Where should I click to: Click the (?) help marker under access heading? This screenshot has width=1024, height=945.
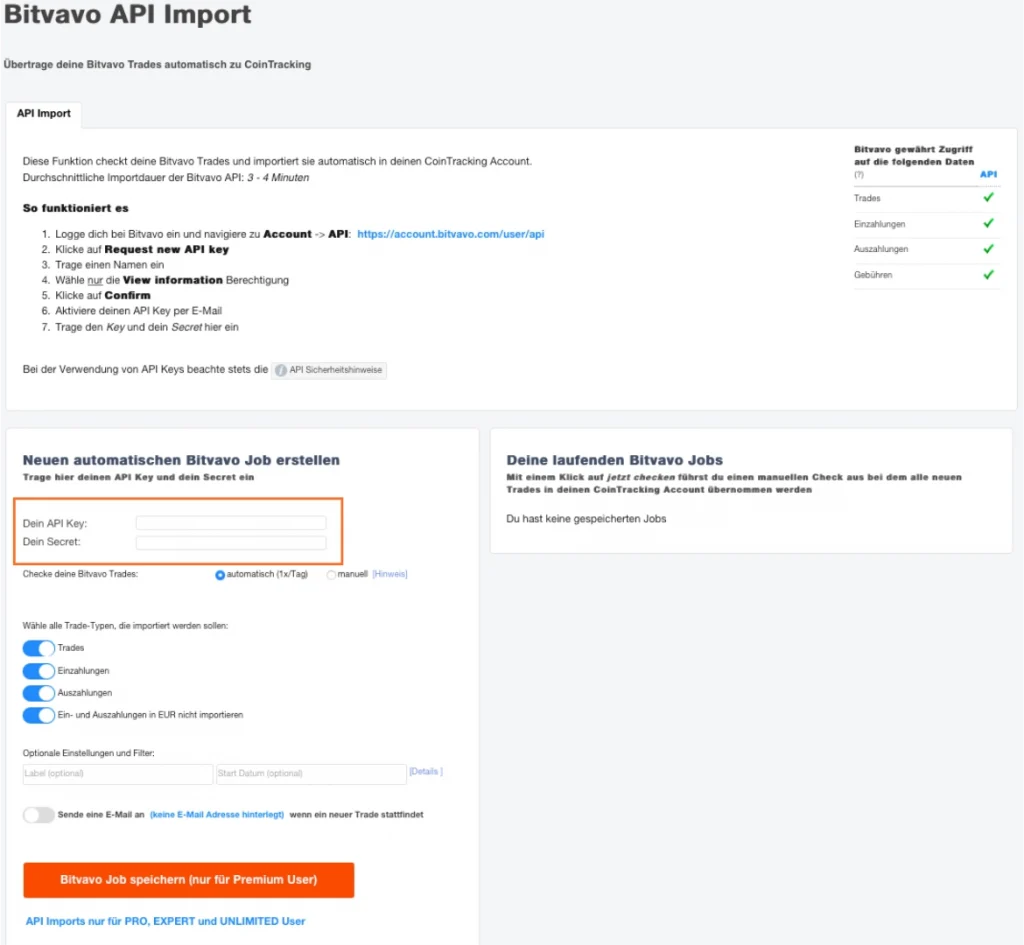(x=859, y=175)
